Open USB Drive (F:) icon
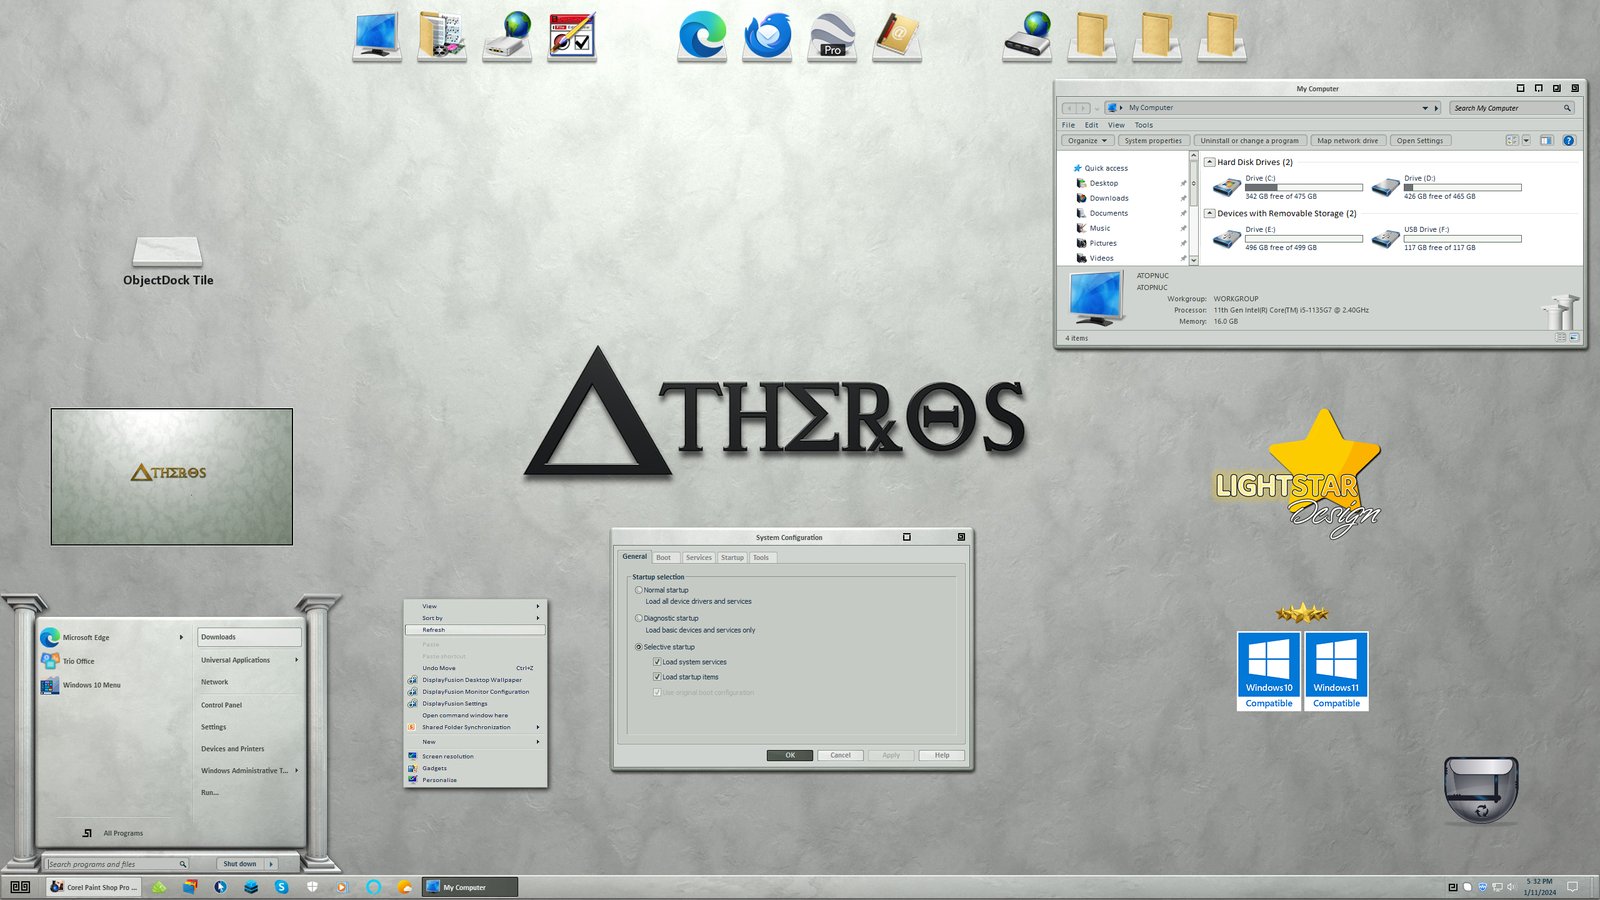Screen dimensions: 1600x900 [1386, 238]
